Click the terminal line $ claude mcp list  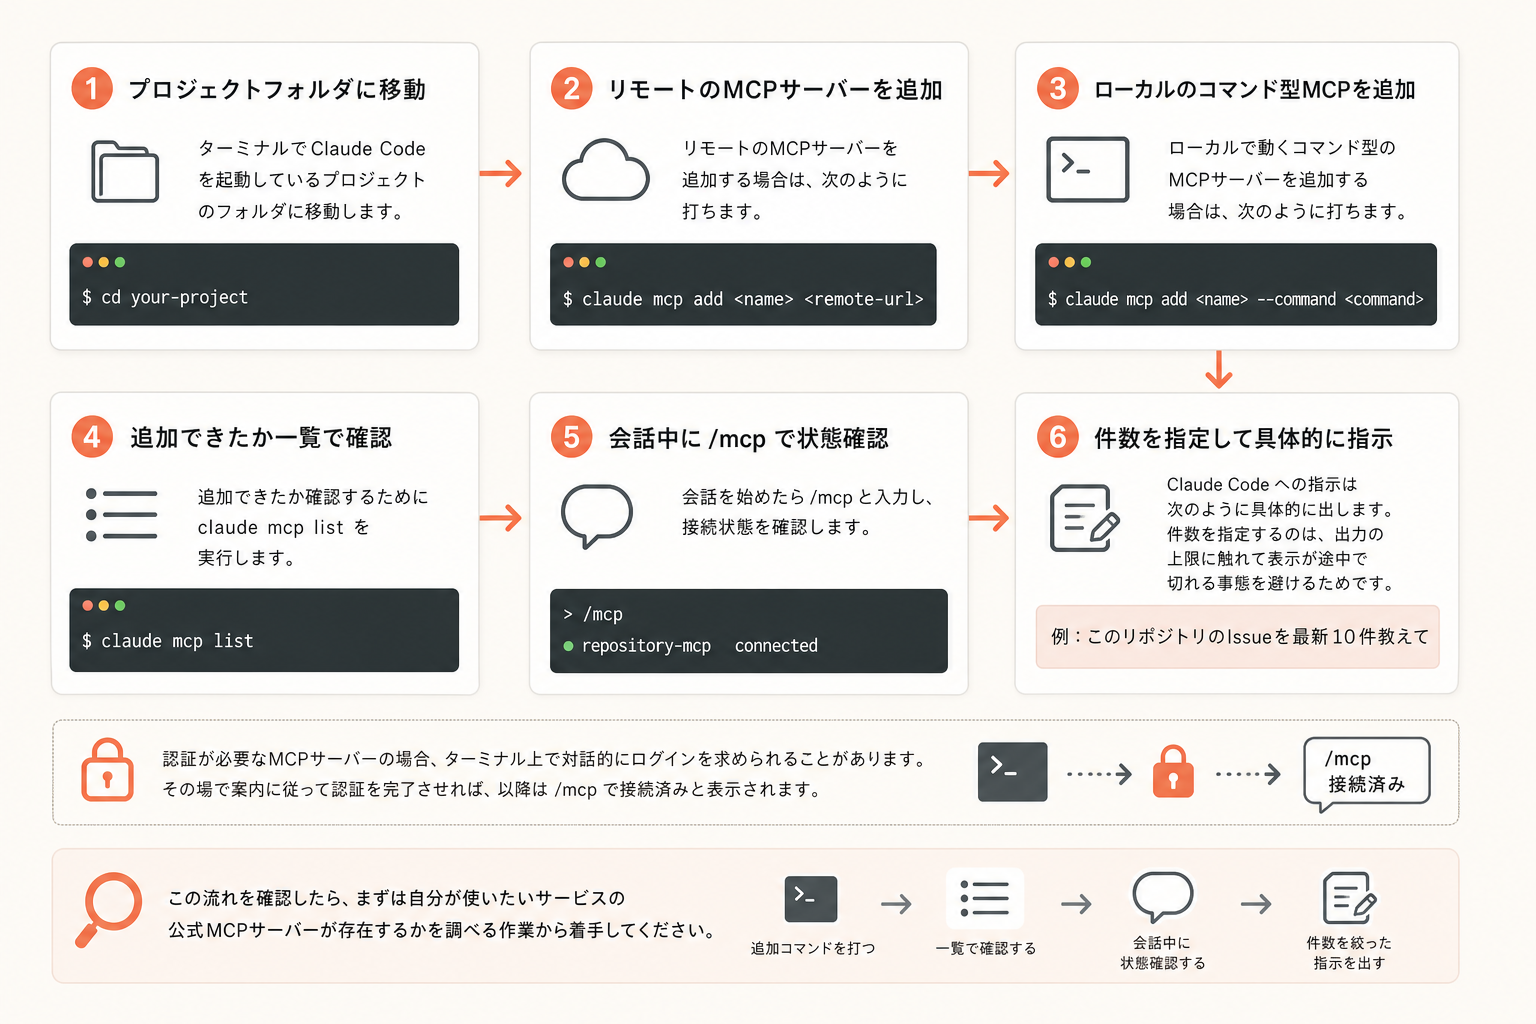(167, 641)
